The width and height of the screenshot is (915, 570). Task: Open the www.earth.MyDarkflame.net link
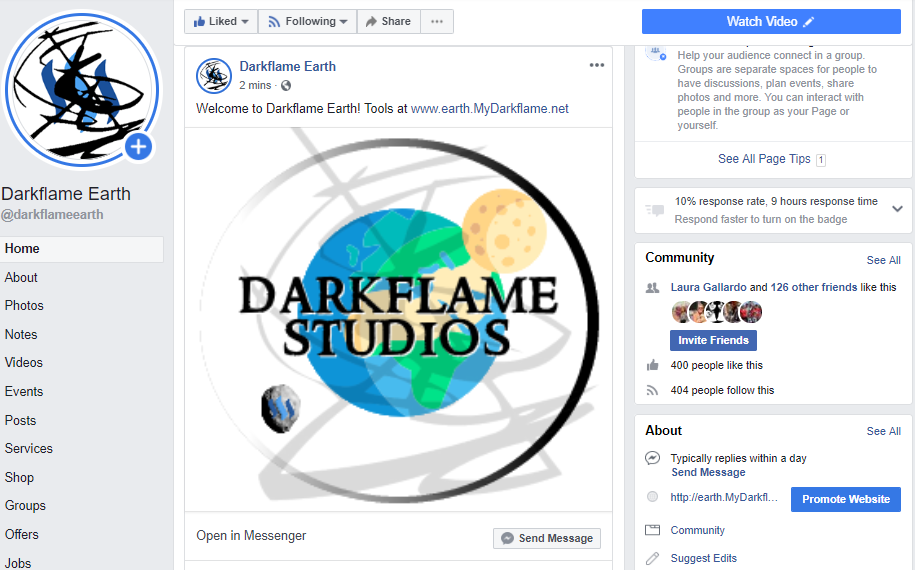490,109
